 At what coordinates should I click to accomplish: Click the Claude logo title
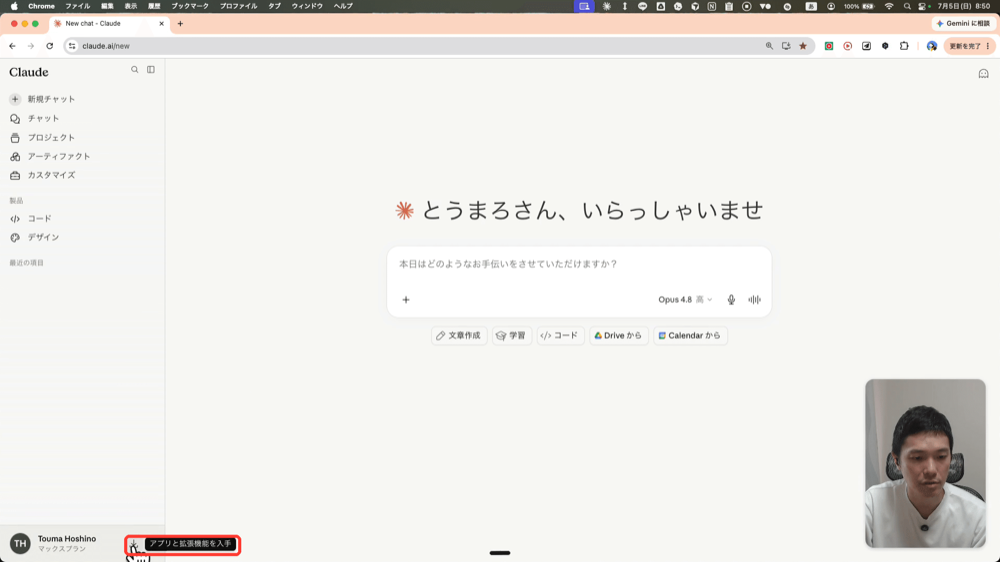29,72
